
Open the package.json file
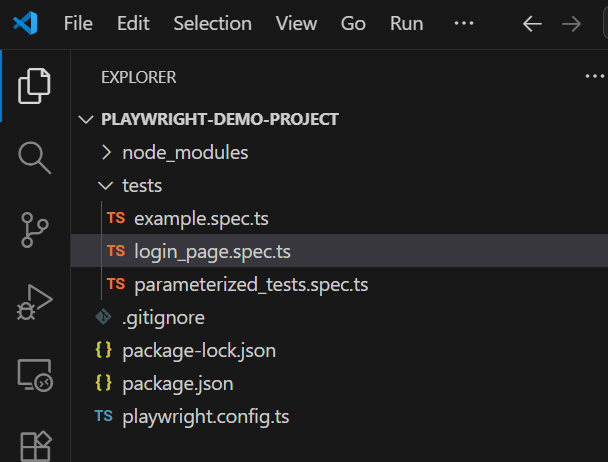[x=178, y=383]
